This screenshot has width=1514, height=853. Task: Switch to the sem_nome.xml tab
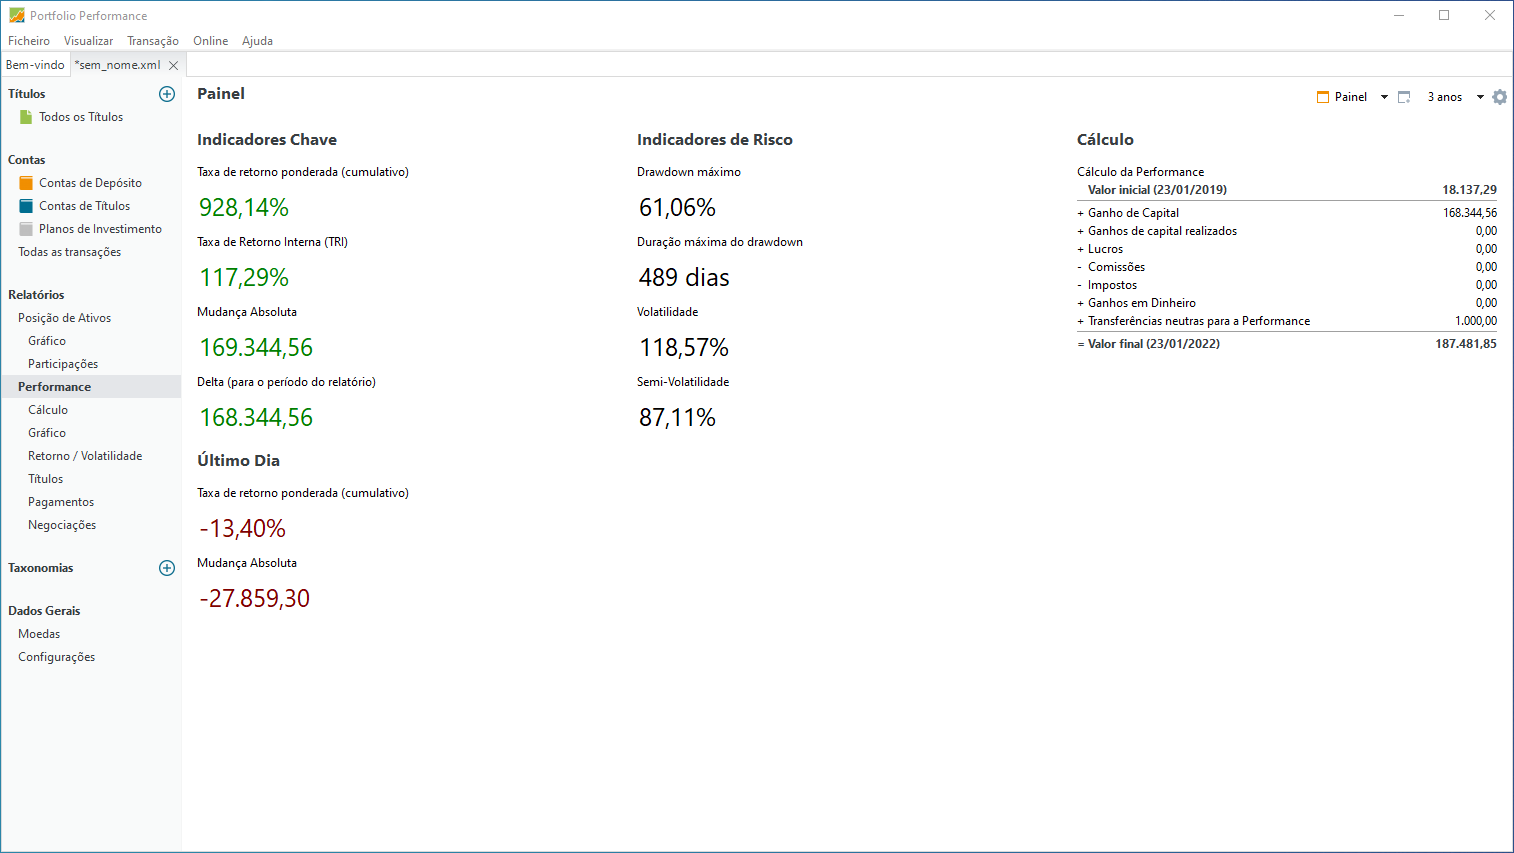pos(118,65)
